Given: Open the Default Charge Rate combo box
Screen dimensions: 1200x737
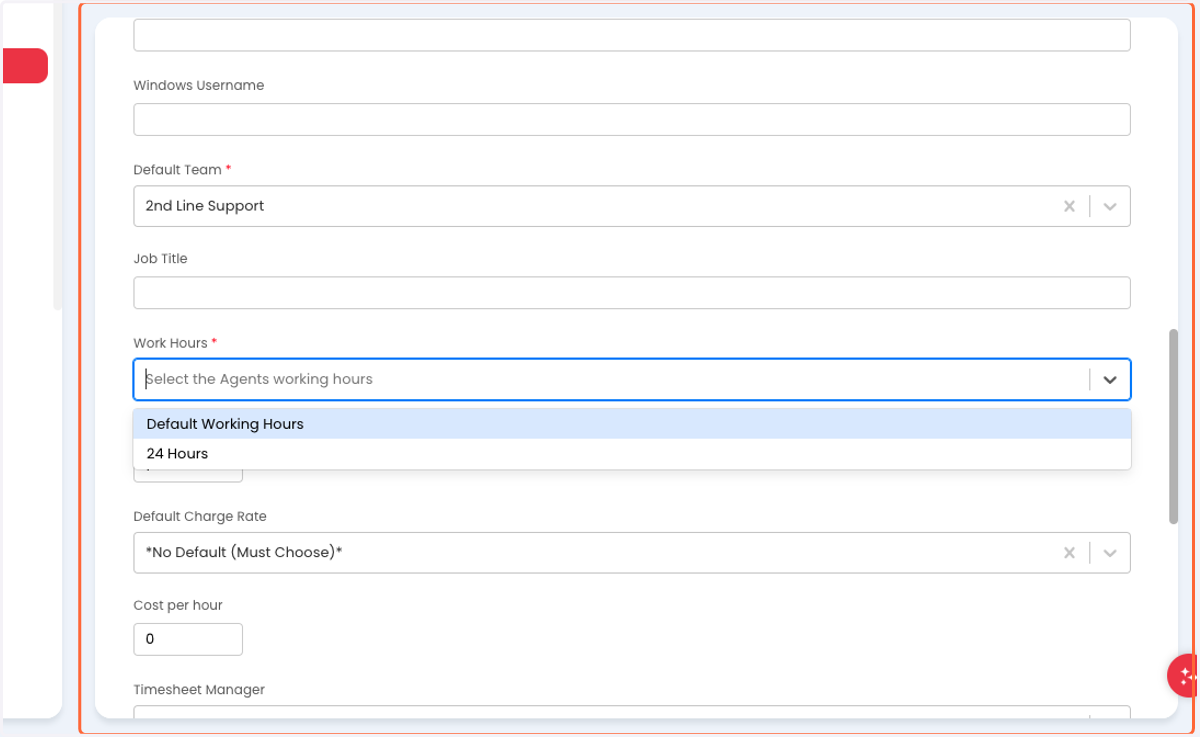Looking at the screenshot, I should pyautogui.click(x=632, y=553).
